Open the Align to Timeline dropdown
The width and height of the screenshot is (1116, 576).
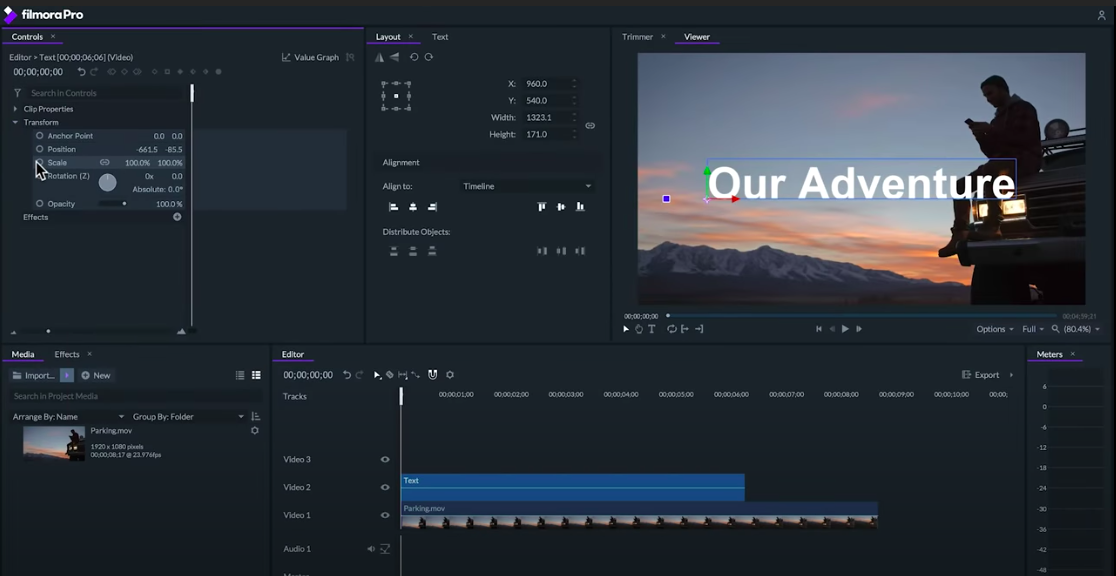point(527,186)
